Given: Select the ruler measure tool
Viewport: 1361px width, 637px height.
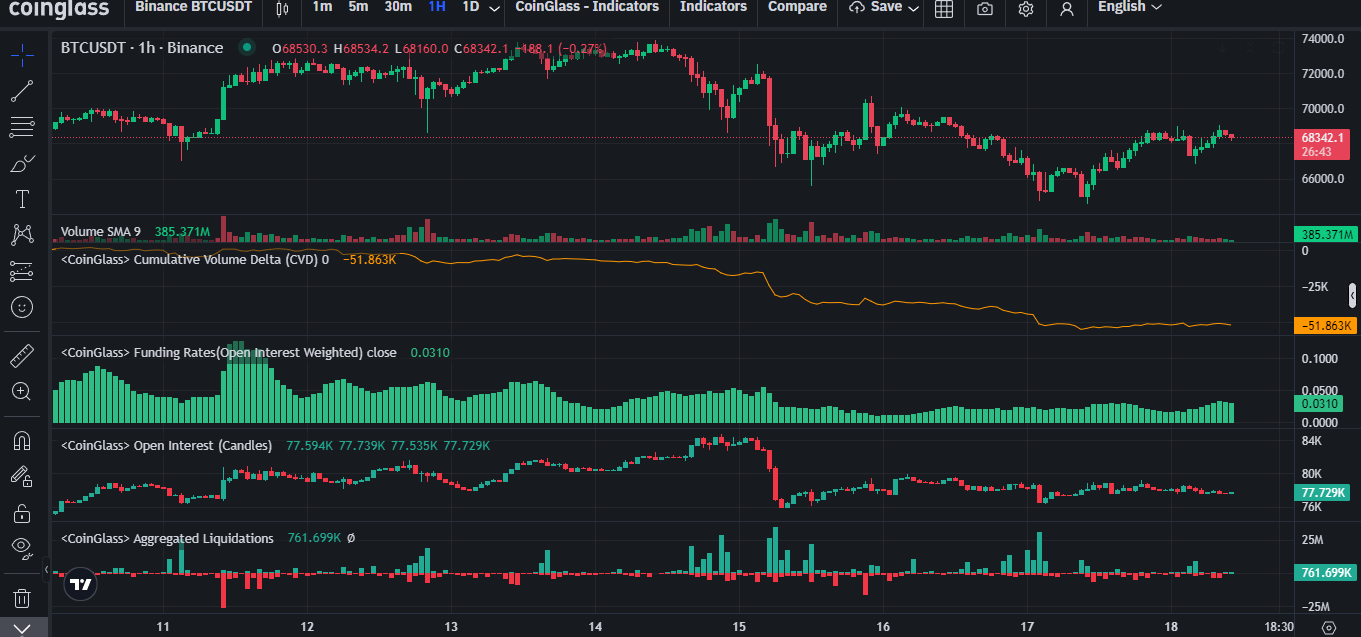Looking at the screenshot, I should (x=22, y=355).
